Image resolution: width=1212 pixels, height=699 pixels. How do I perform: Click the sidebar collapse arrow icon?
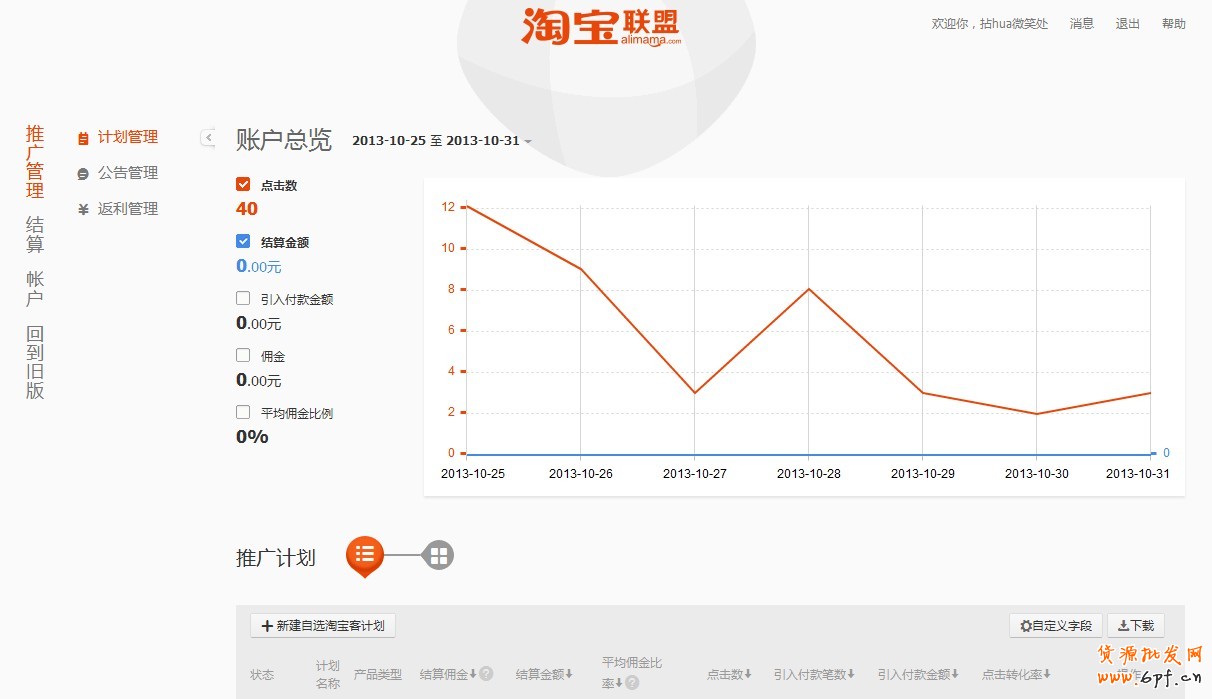[x=208, y=138]
